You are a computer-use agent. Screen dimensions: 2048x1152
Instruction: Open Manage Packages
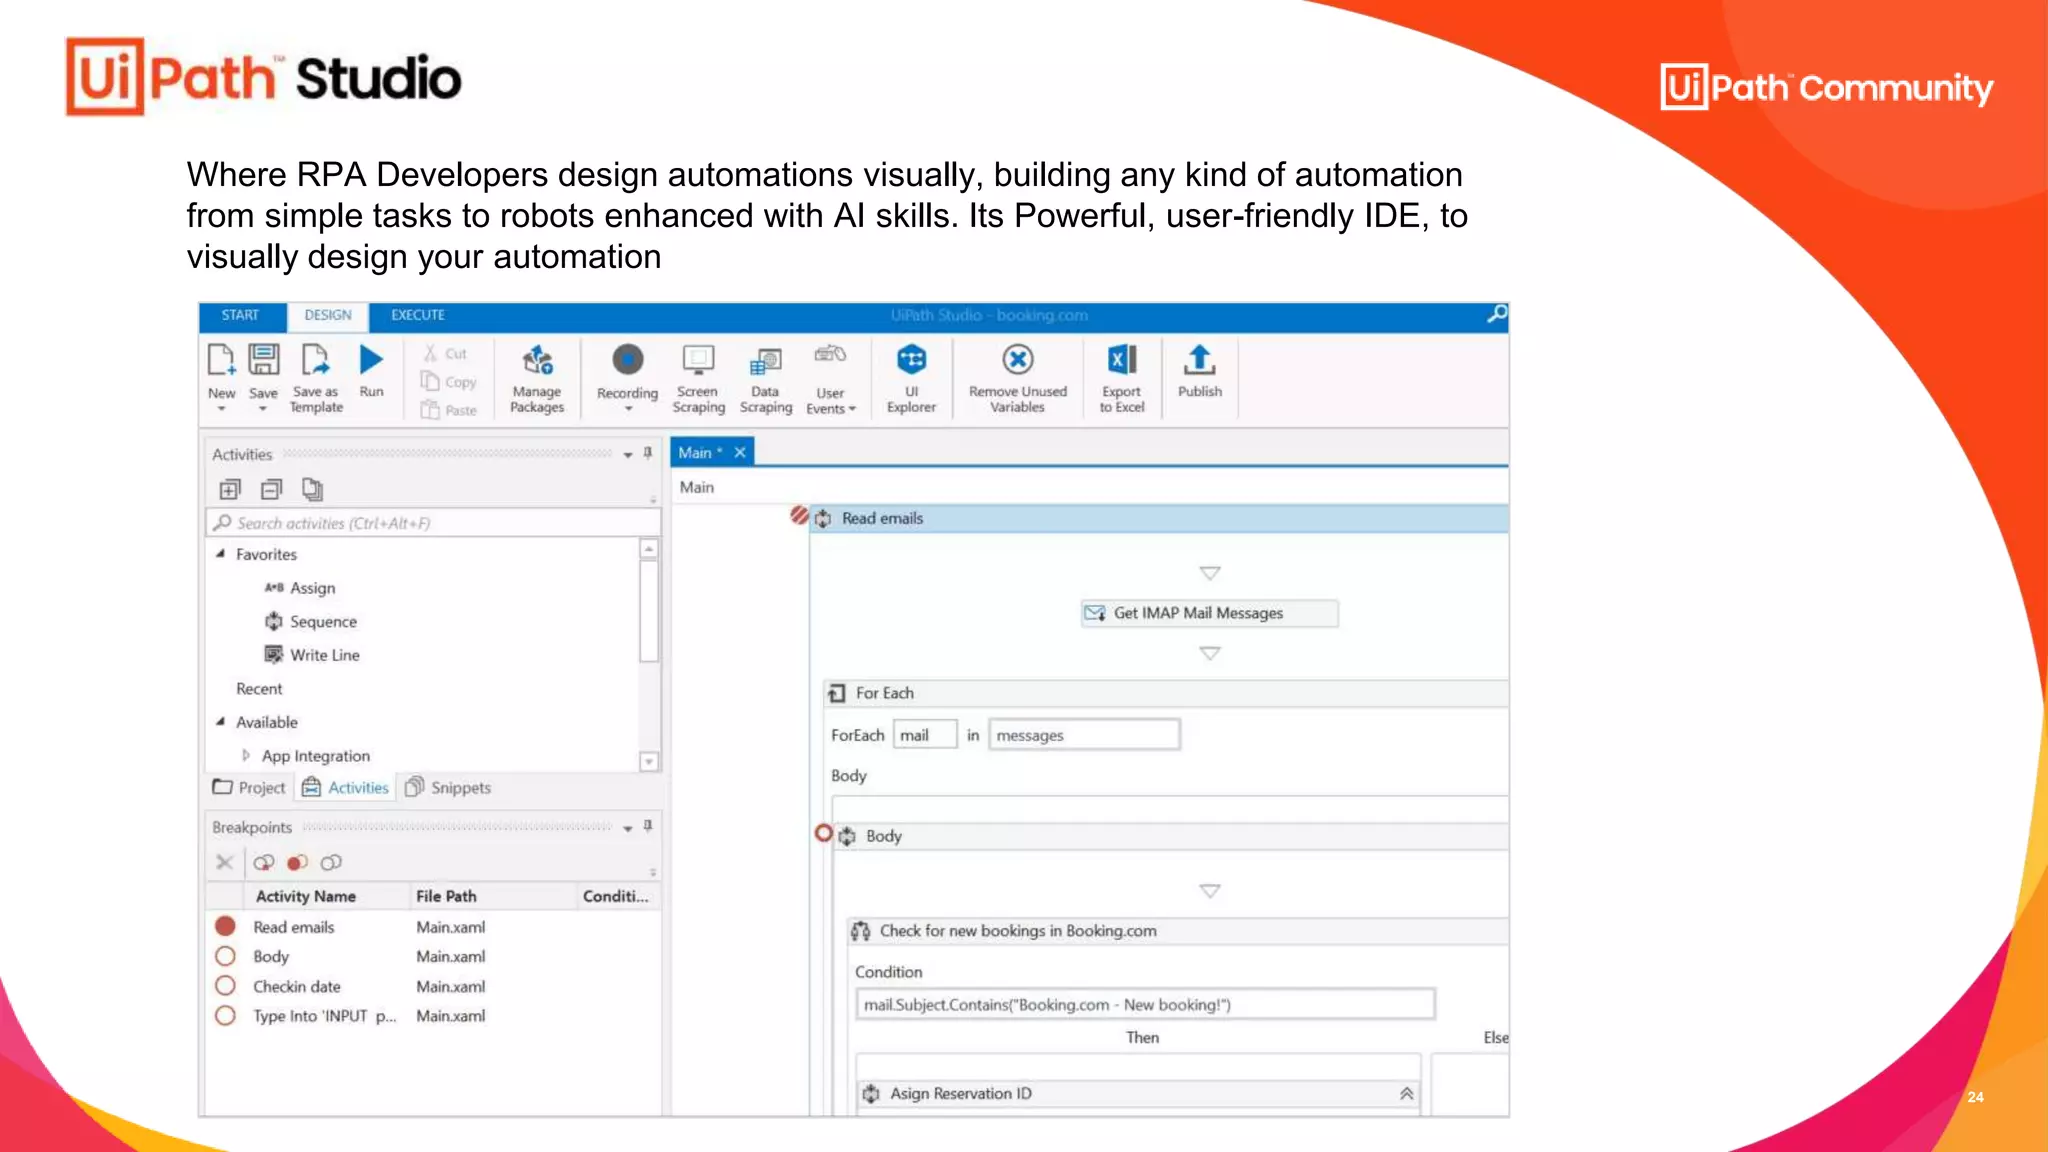[x=537, y=360]
